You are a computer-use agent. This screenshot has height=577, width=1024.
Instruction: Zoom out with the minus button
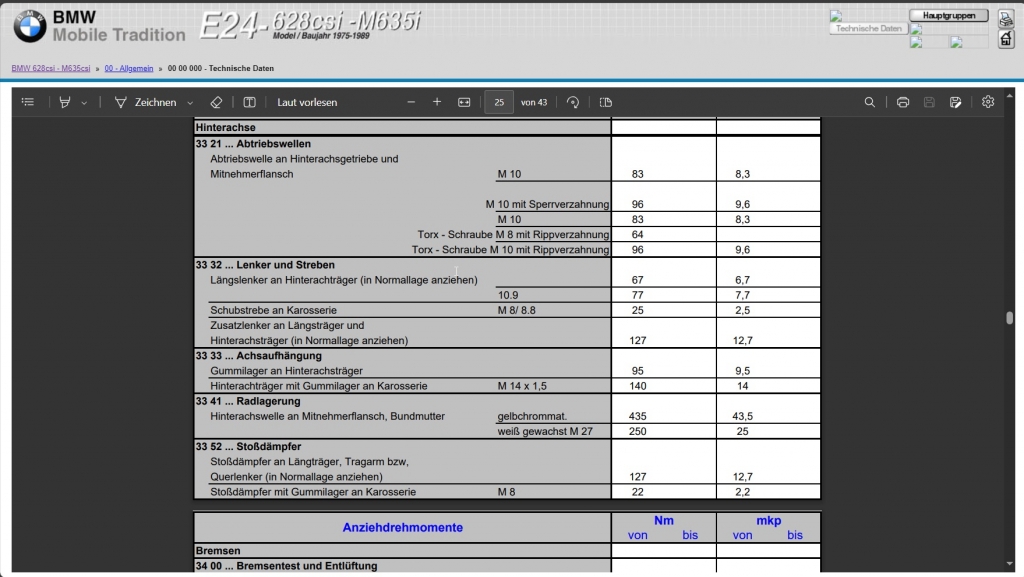click(x=411, y=102)
